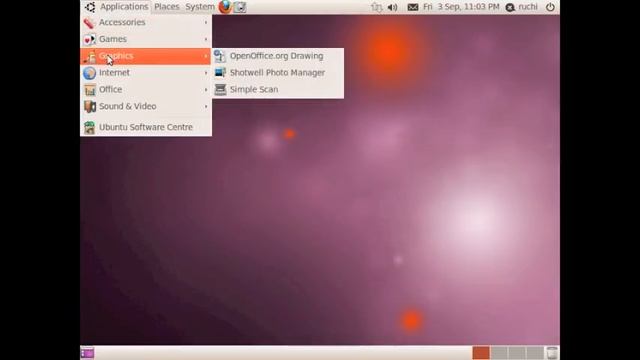Image resolution: width=640 pixels, height=360 pixels.
Task: Open the Games submenu
Action: click(146, 39)
